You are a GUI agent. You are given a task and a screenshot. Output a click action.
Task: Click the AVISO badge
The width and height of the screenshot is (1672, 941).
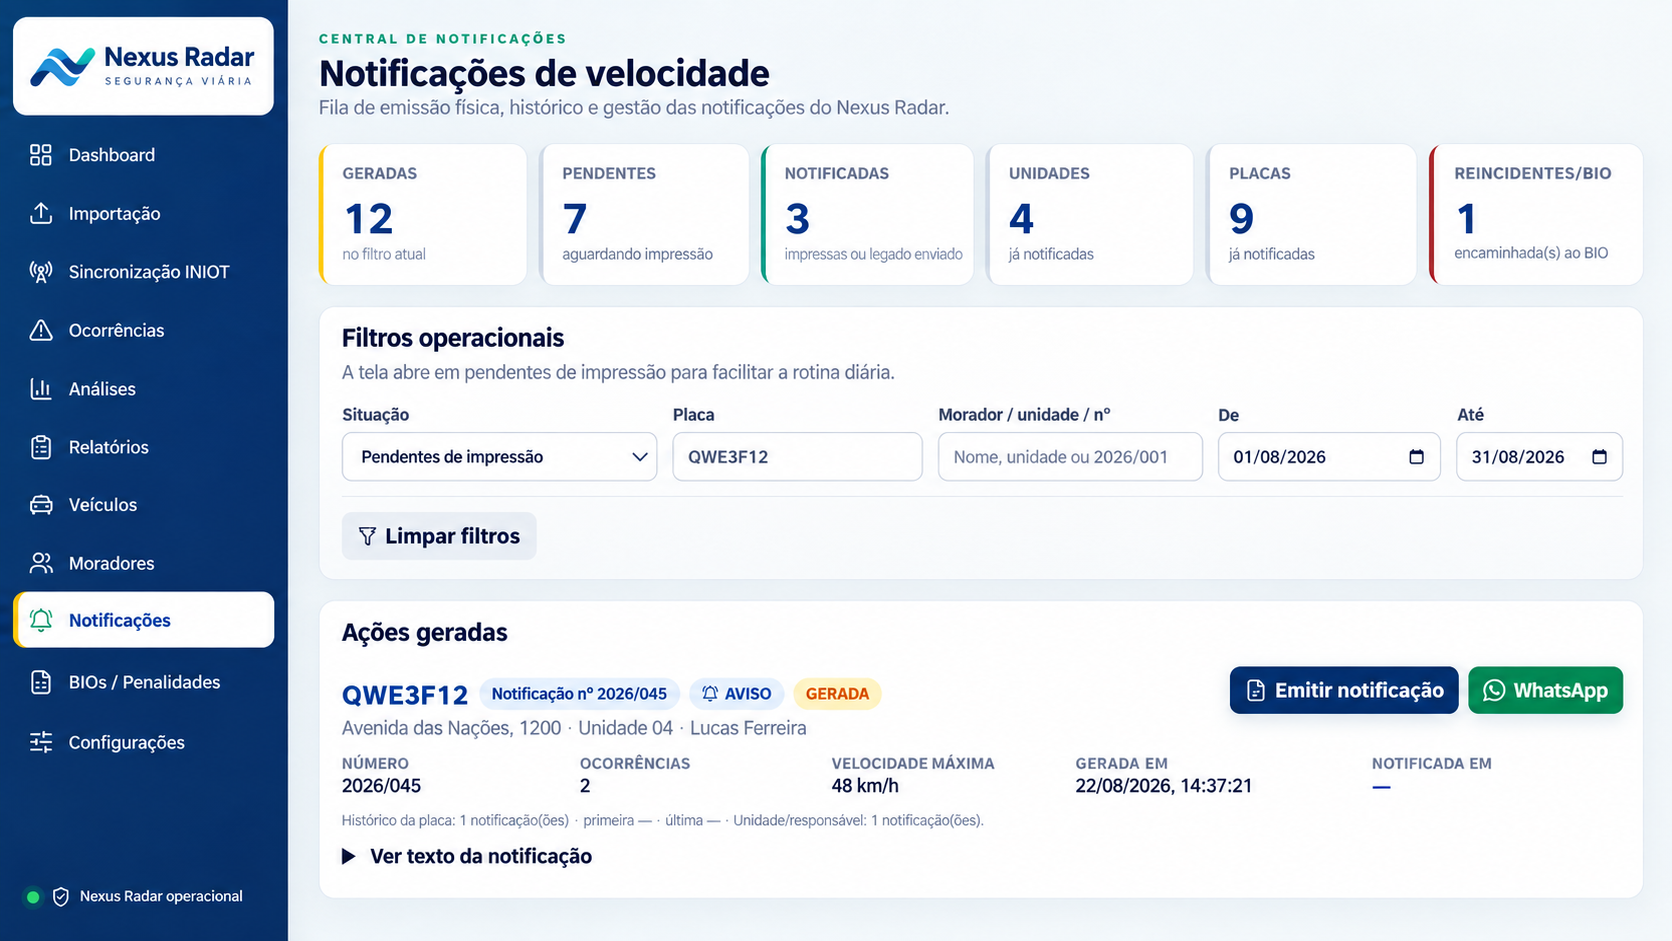click(736, 694)
